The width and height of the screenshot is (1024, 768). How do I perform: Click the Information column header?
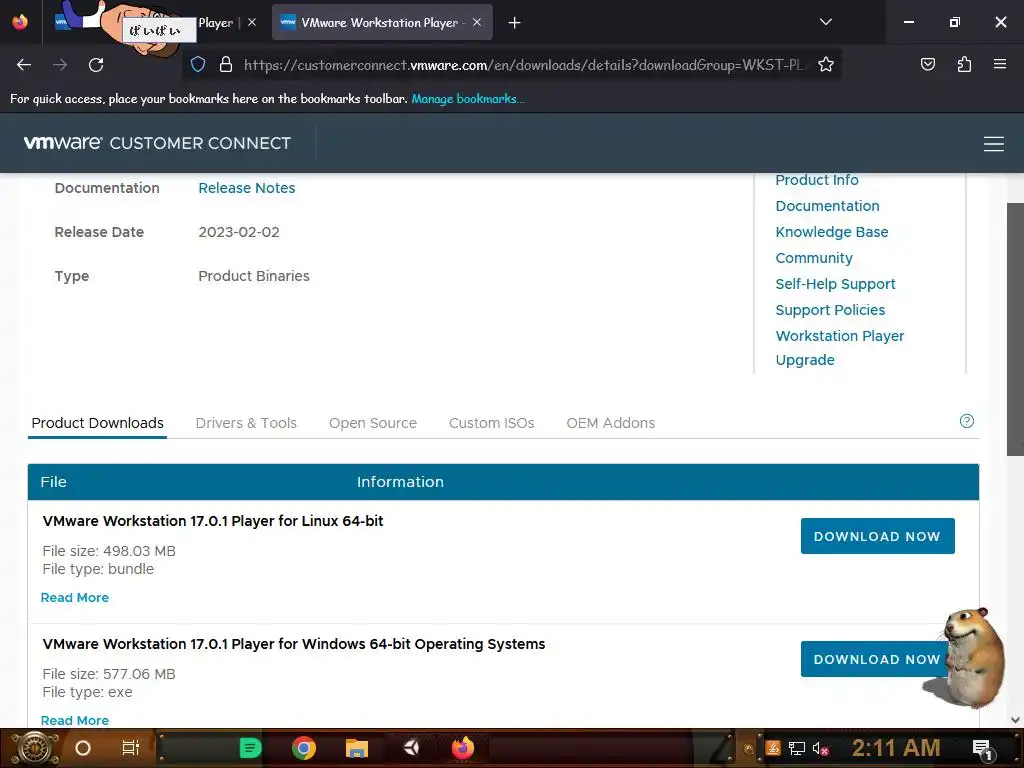(400, 482)
